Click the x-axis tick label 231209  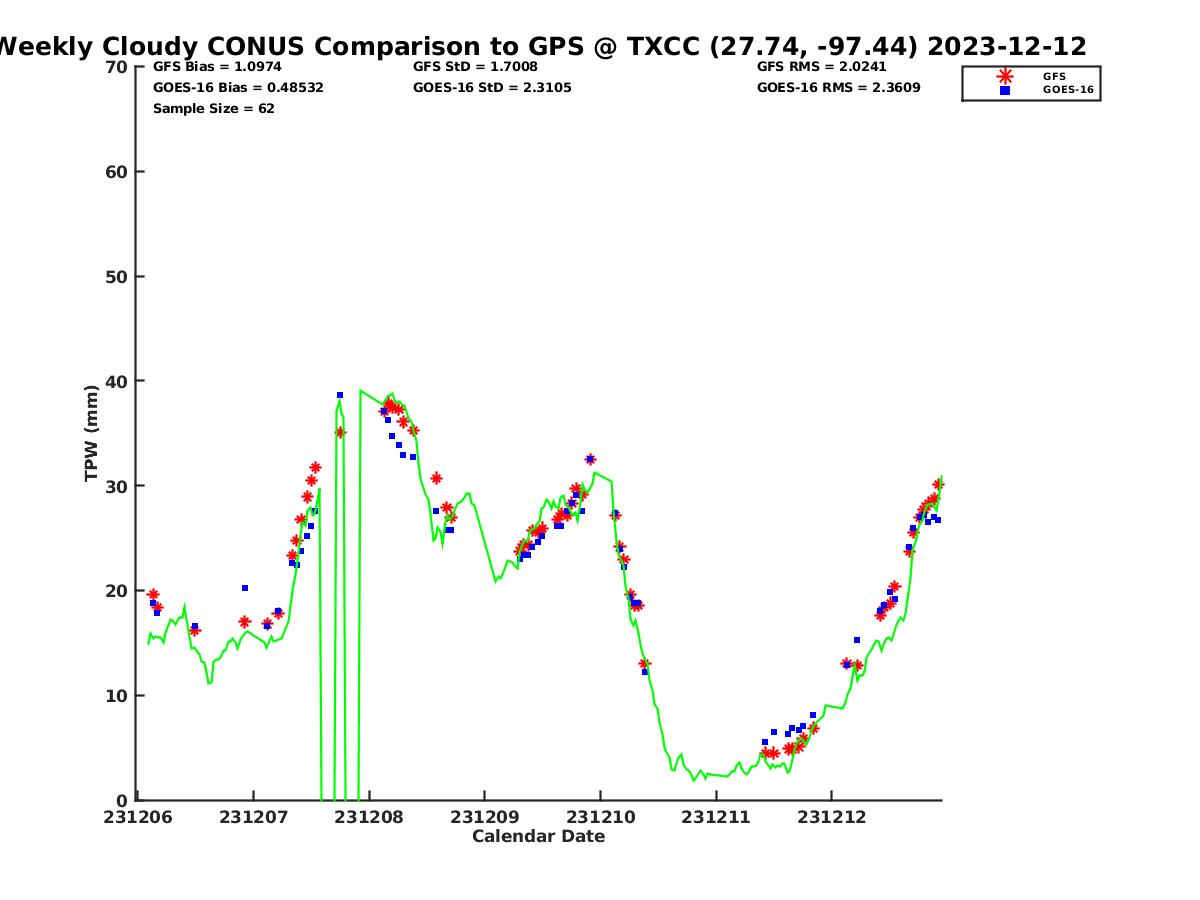tap(484, 817)
